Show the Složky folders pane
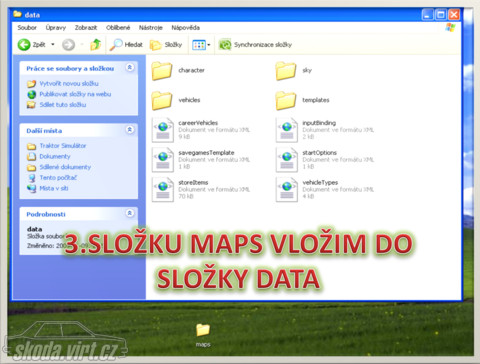480x364 pixels. click(166, 45)
